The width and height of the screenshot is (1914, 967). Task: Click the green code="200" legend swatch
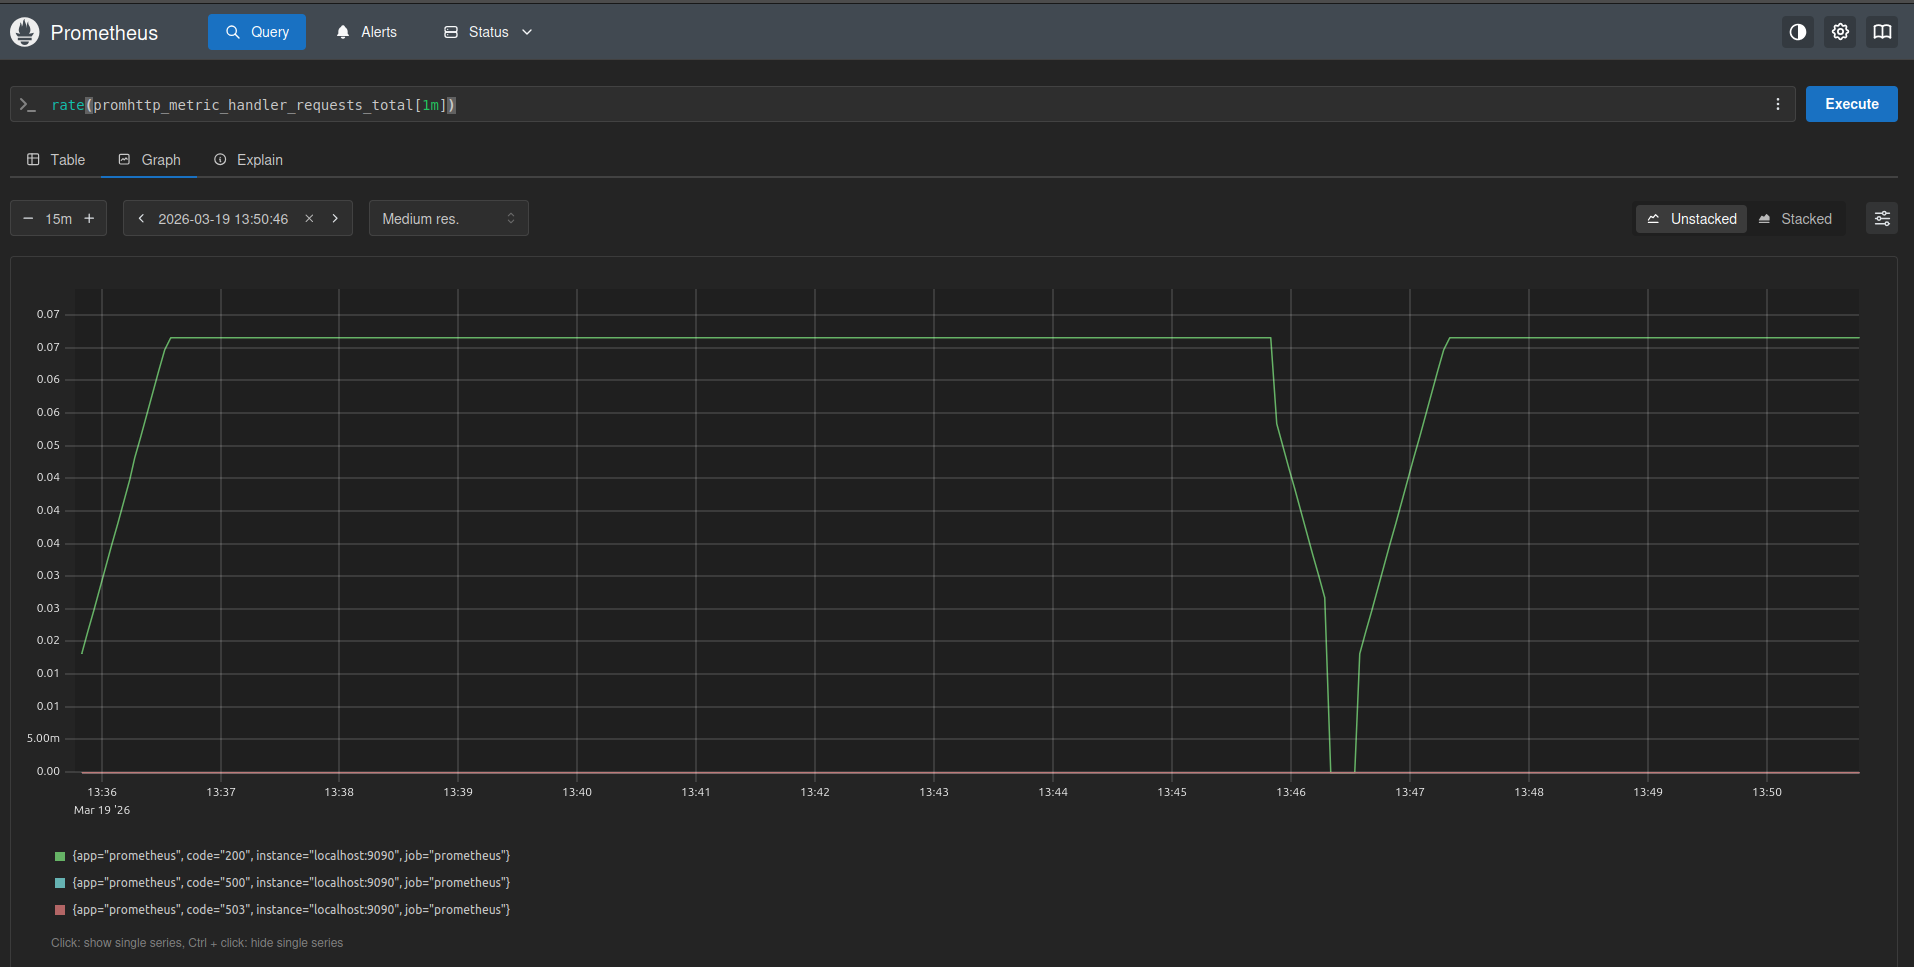[60, 856]
